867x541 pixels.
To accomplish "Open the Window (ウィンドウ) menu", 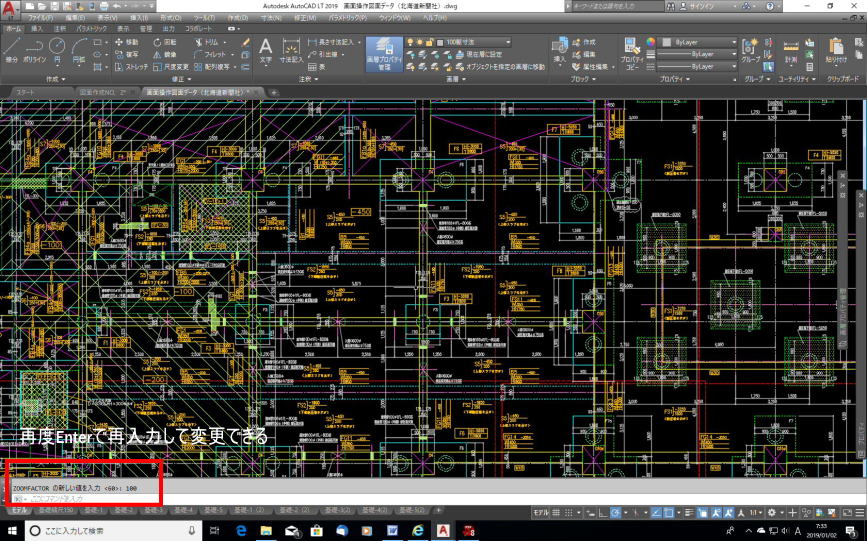I will 395,18.
